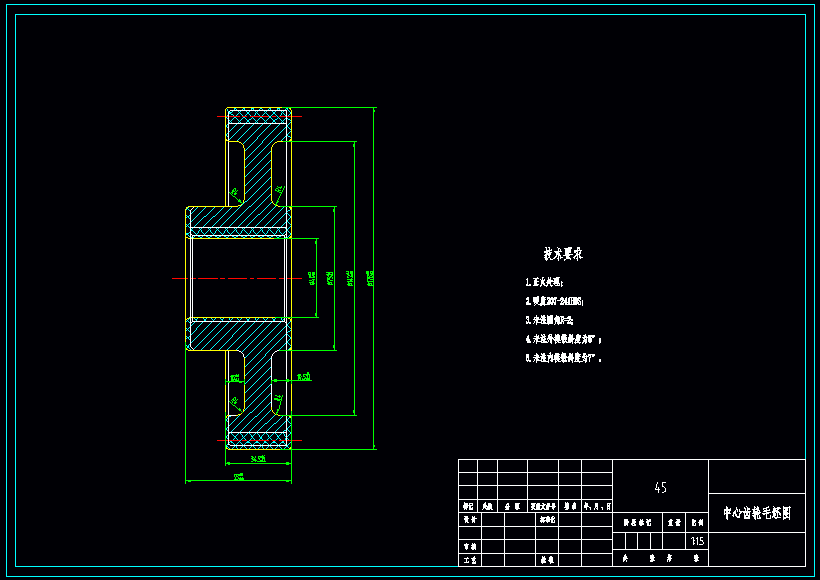Click the 标准化 label cell

[548, 519]
